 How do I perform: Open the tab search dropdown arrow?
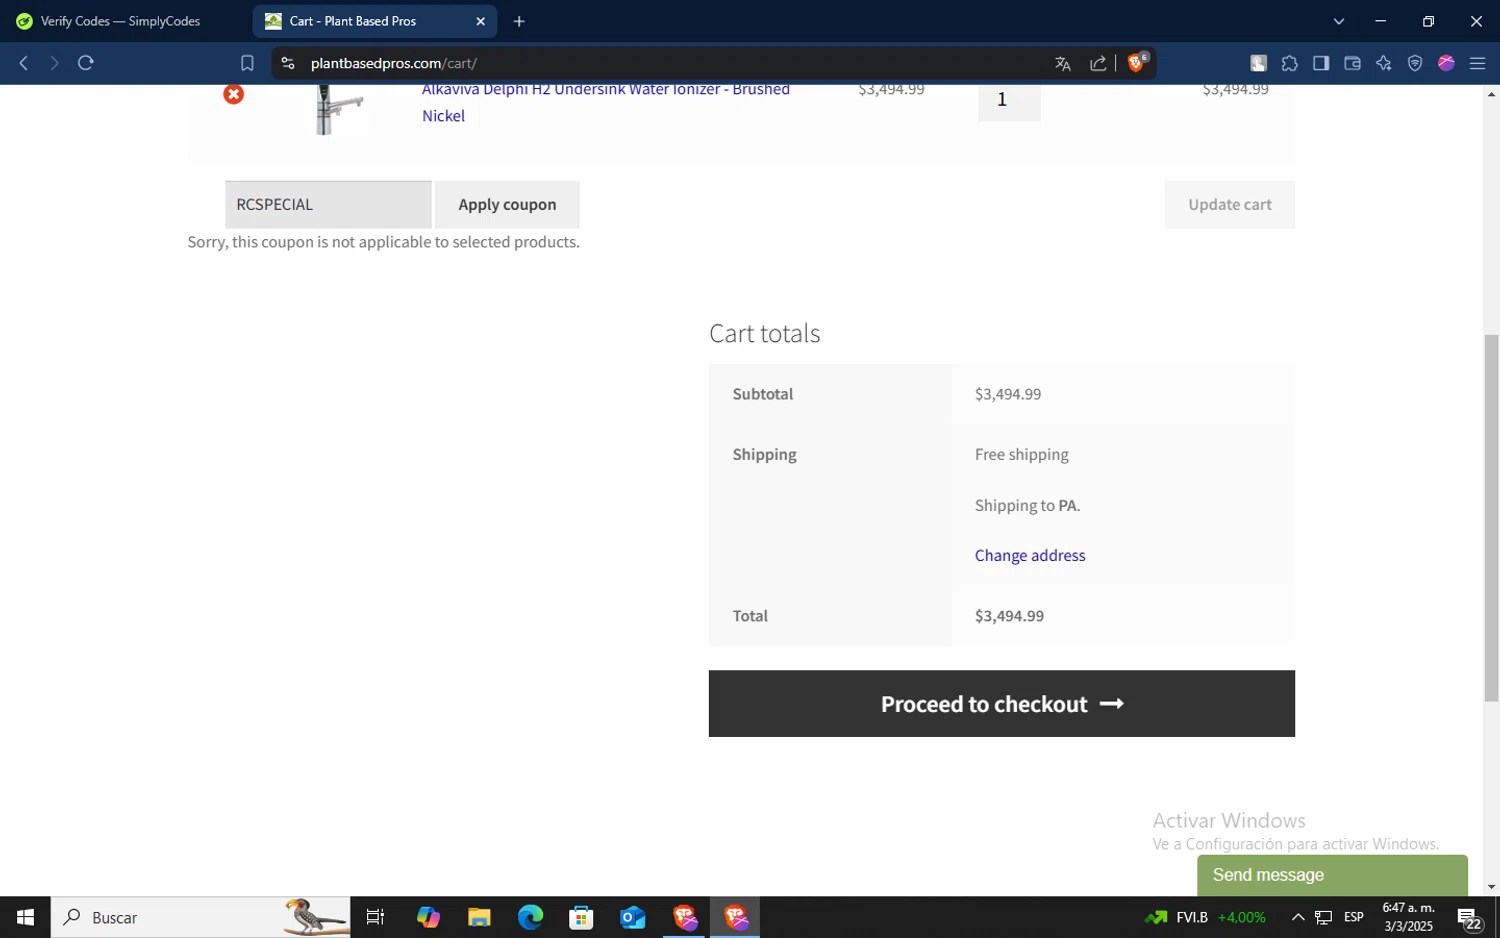coord(1339,21)
